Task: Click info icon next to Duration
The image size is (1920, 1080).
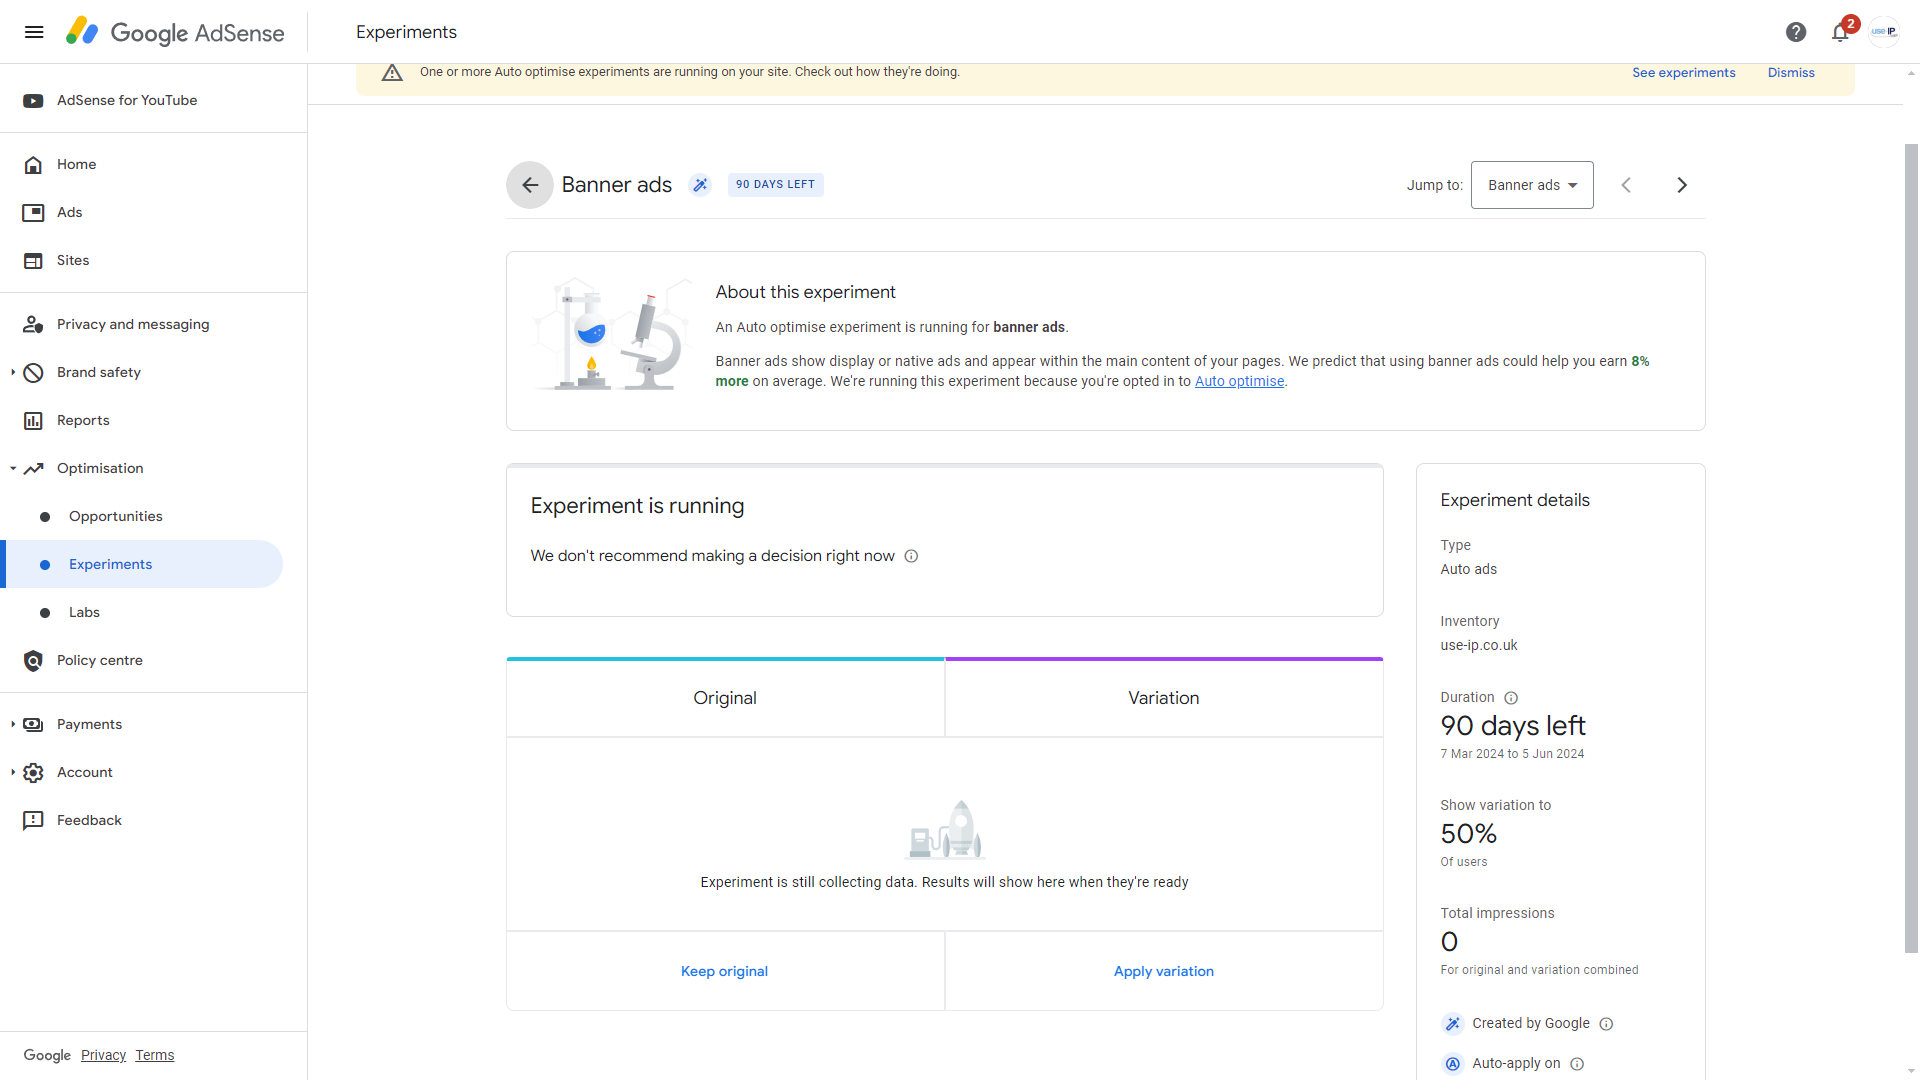Action: coord(1511,698)
